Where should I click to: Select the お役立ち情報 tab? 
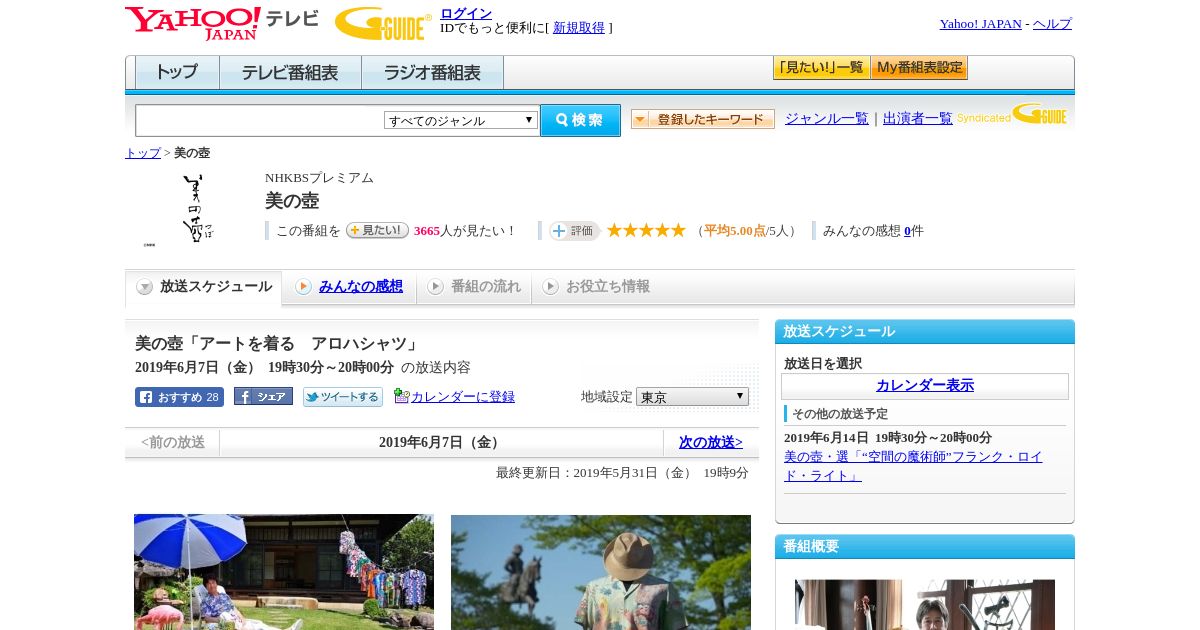click(596, 287)
